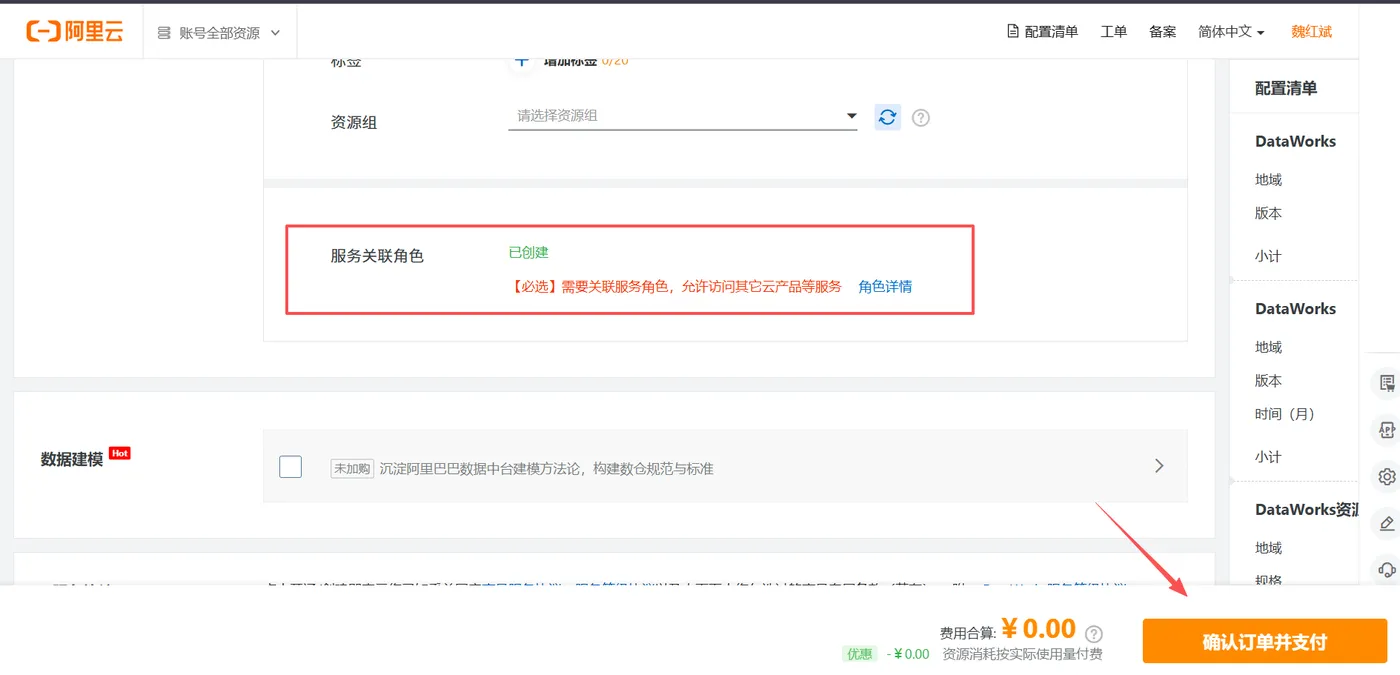The width and height of the screenshot is (1400, 675).
Task: Click the Hot badge next to 数据建模
Action: pyautogui.click(x=120, y=453)
